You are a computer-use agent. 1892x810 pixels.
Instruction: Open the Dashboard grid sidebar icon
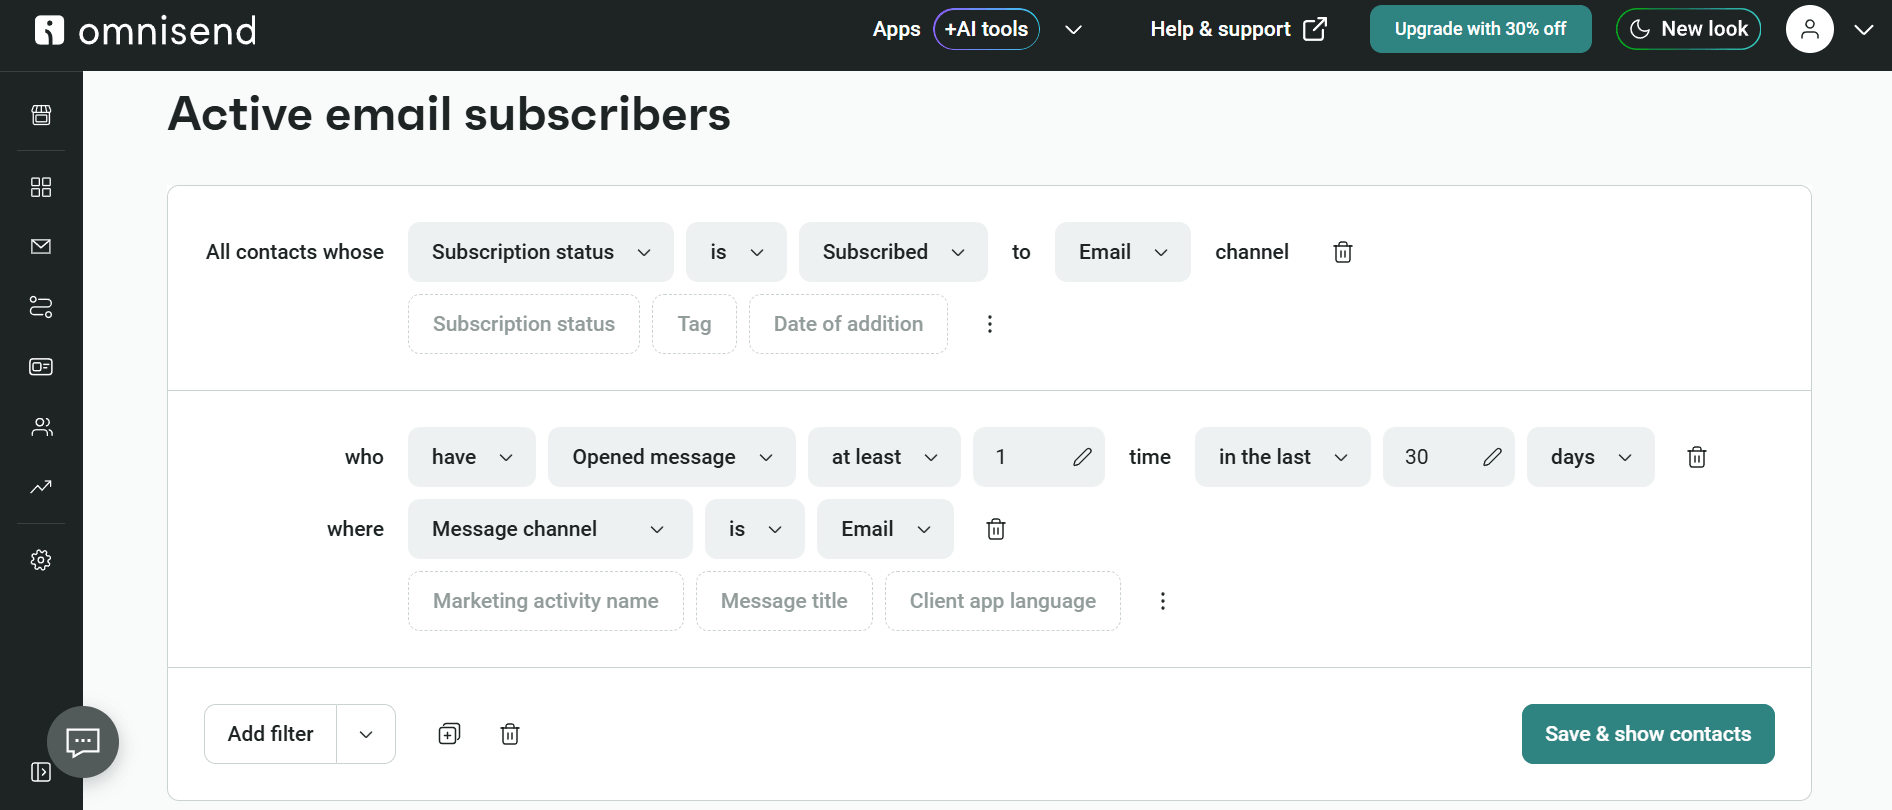click(x=41, y=187)
